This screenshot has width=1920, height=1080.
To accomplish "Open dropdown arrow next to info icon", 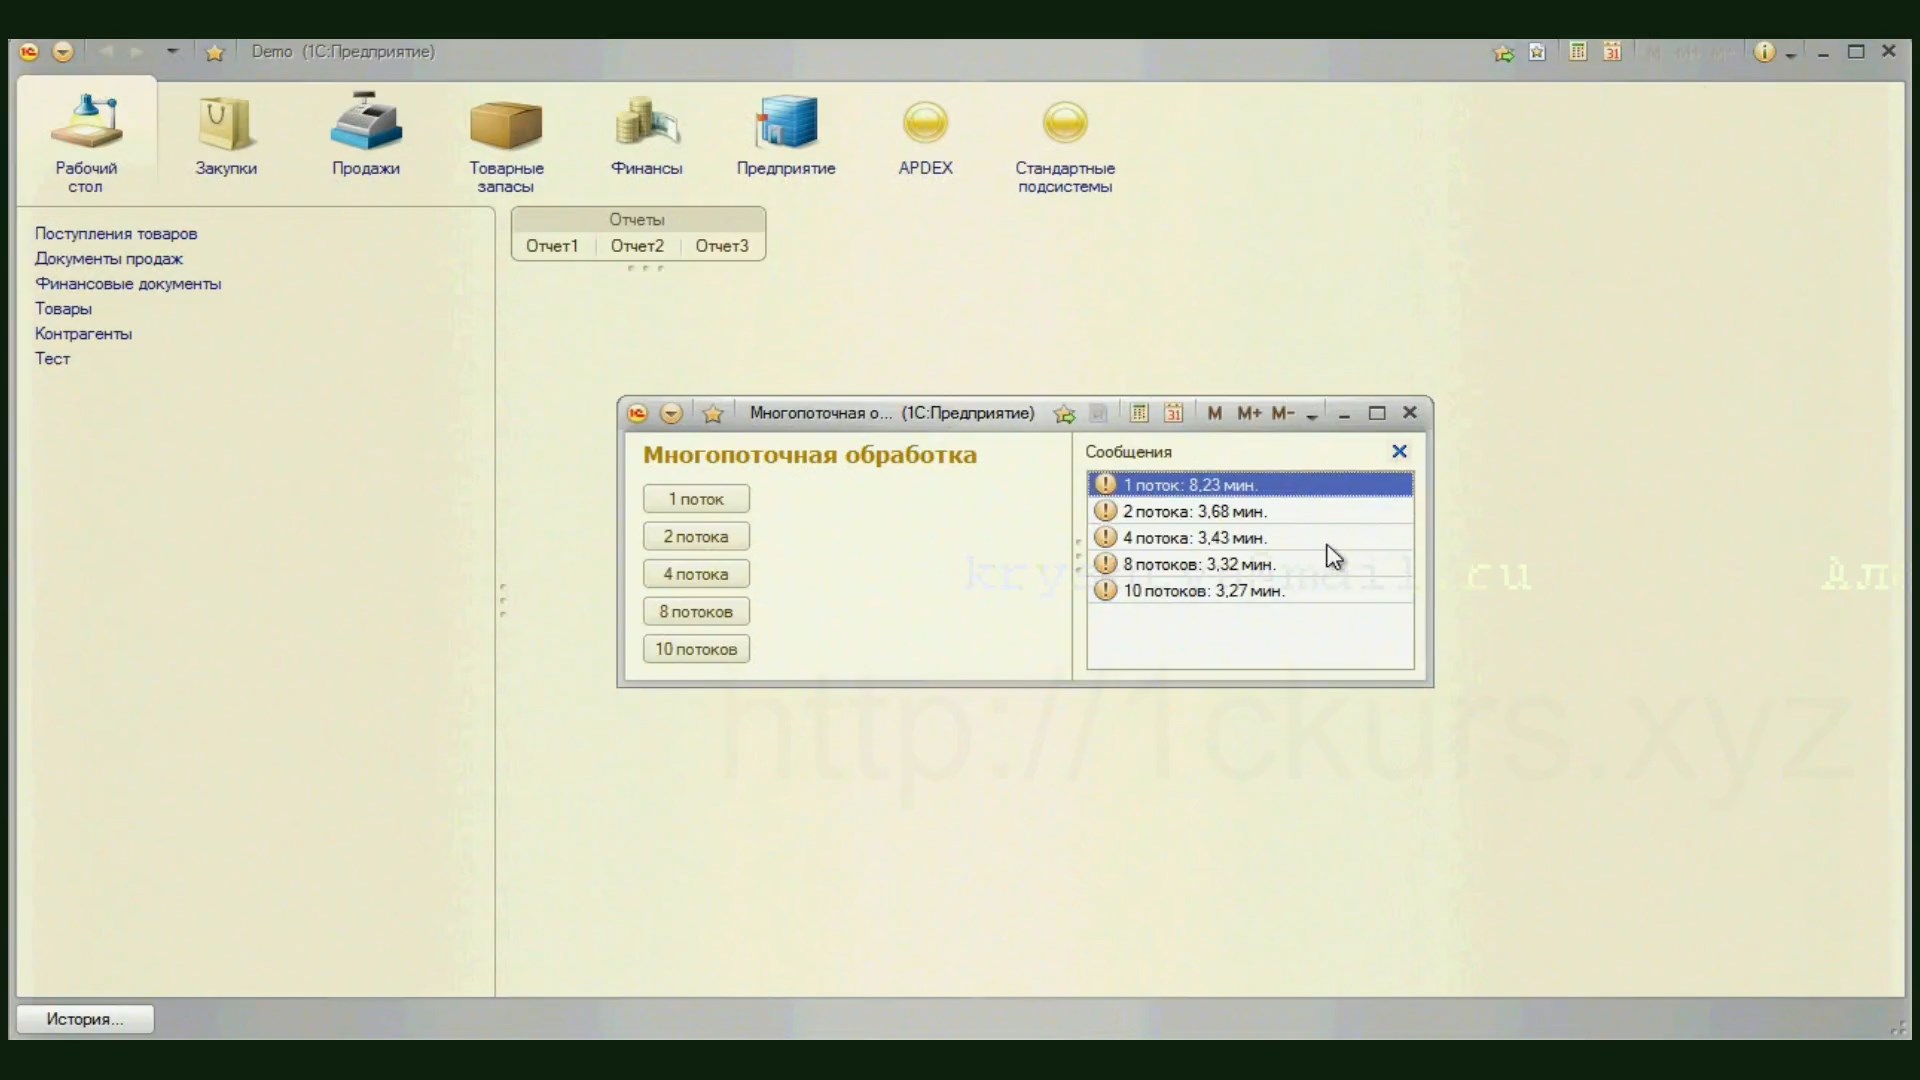I will (x=1791, y=54).
